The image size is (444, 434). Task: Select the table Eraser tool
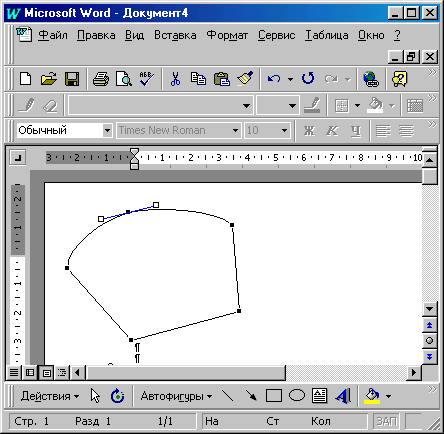pos(50,106)
